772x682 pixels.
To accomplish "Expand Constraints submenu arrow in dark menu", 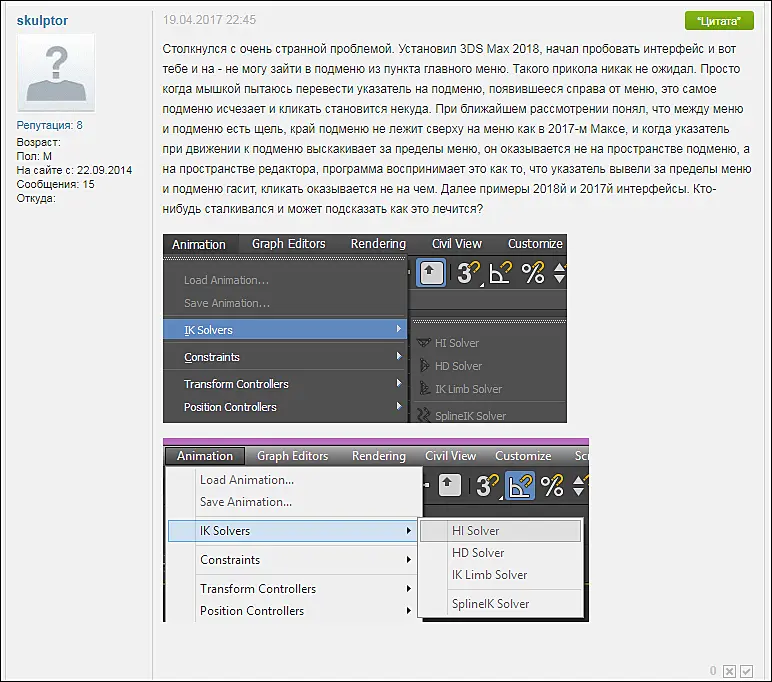I will pos(399,356).
